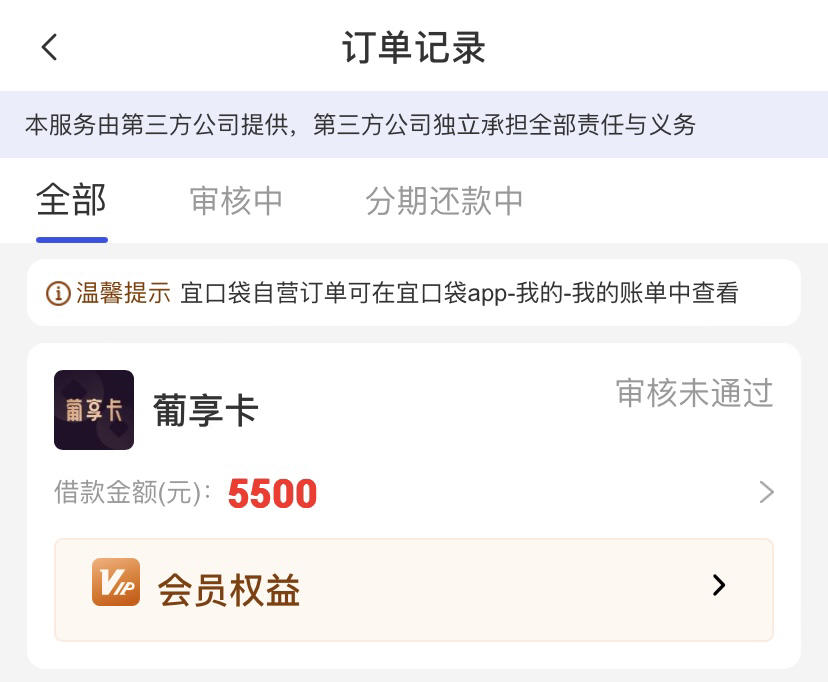
Task: Tap the 审核未通过 status label
Action: (694, 393)
